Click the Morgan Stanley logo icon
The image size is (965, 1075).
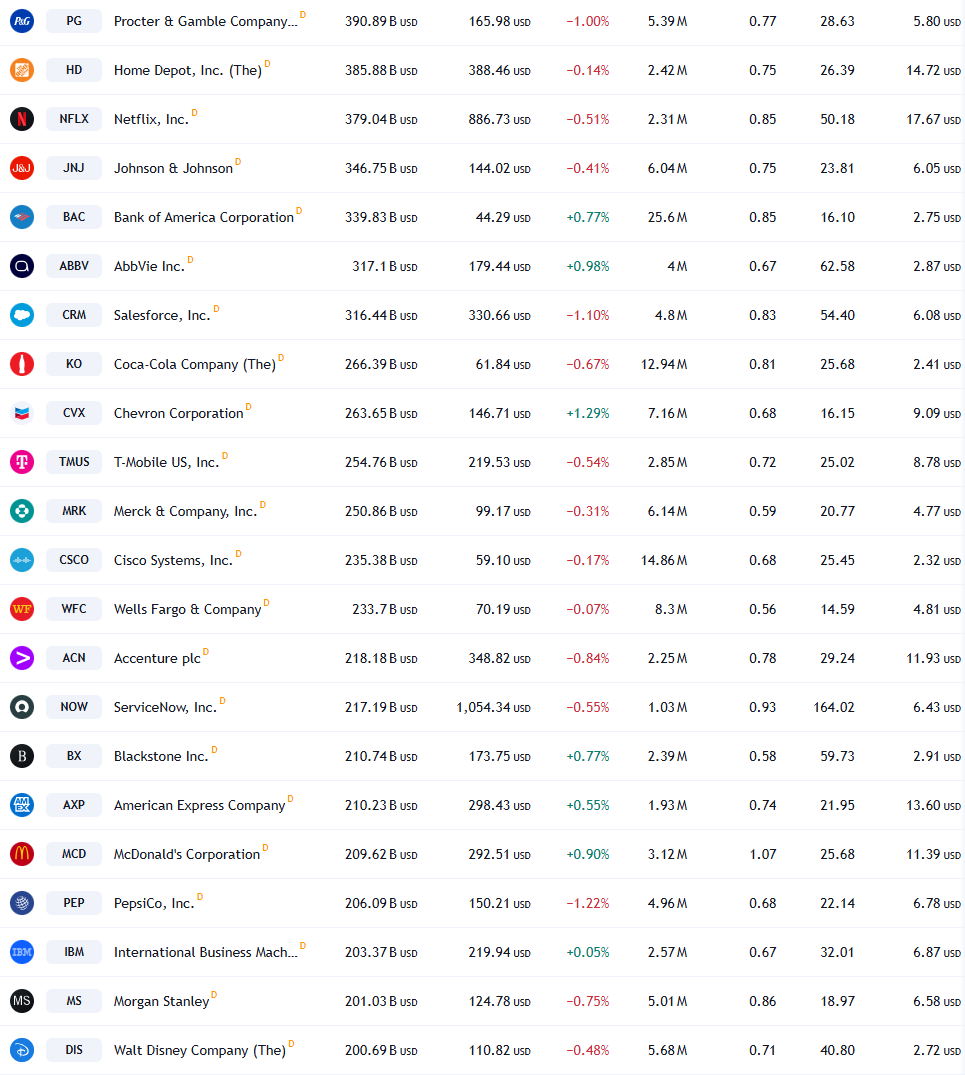pyautogui.click(x=22, y=1001)
